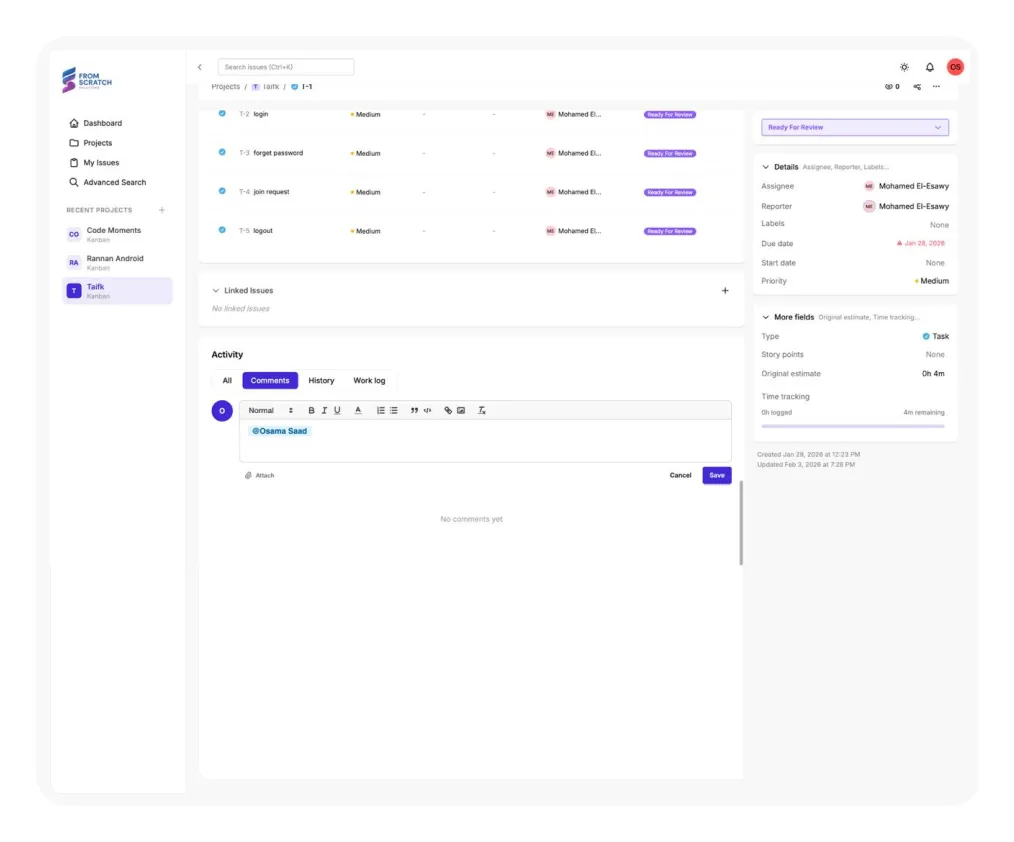This screenshot has height=842, width=1014.
Task: Insert a link using the link icon
Action: [448, 411]
